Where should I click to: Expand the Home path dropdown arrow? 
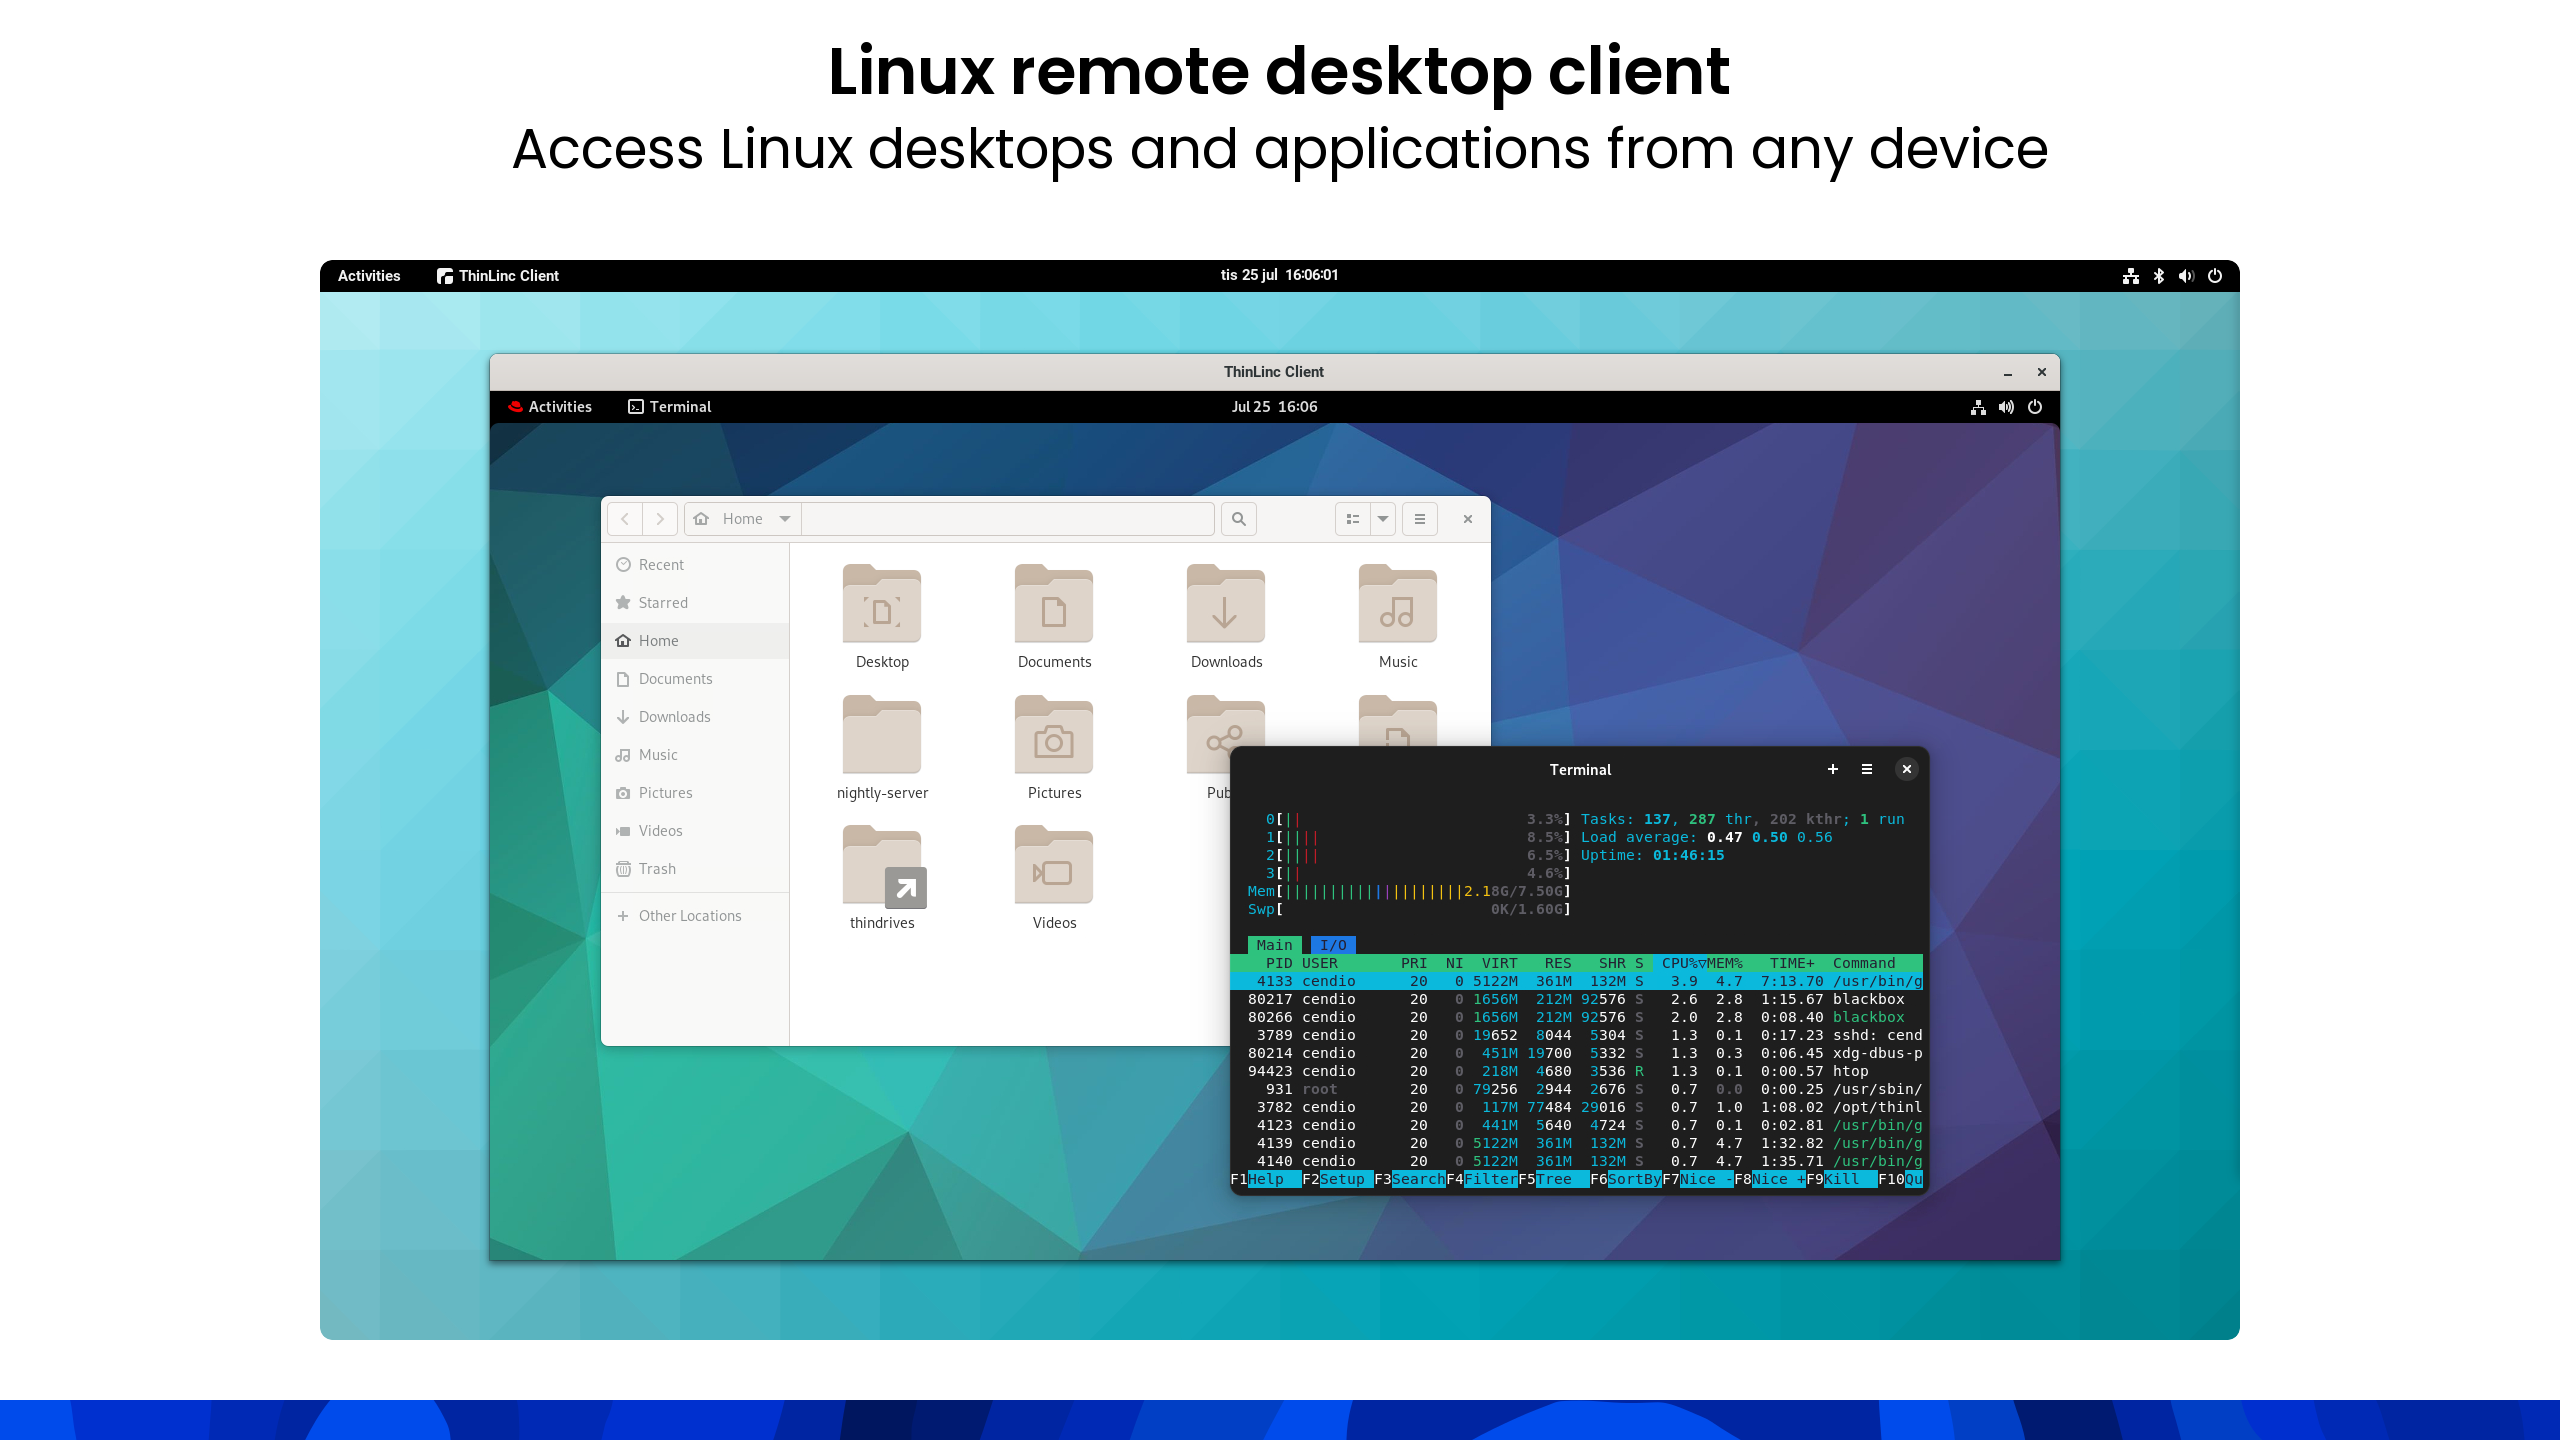coord(785,519)
